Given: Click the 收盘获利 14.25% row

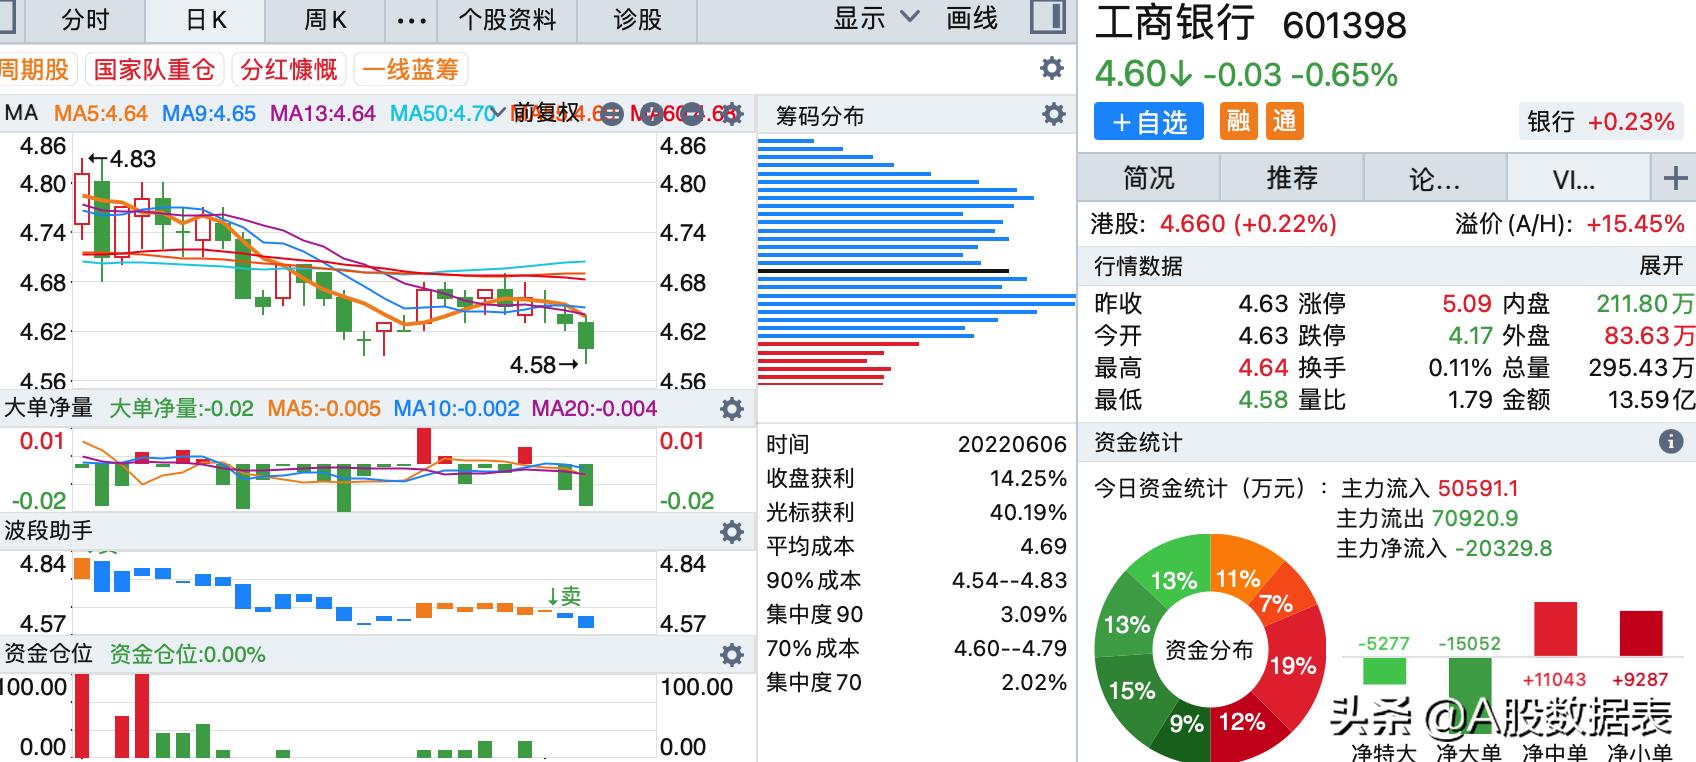Looking at the screenshot, I should (x=916, y=478).
